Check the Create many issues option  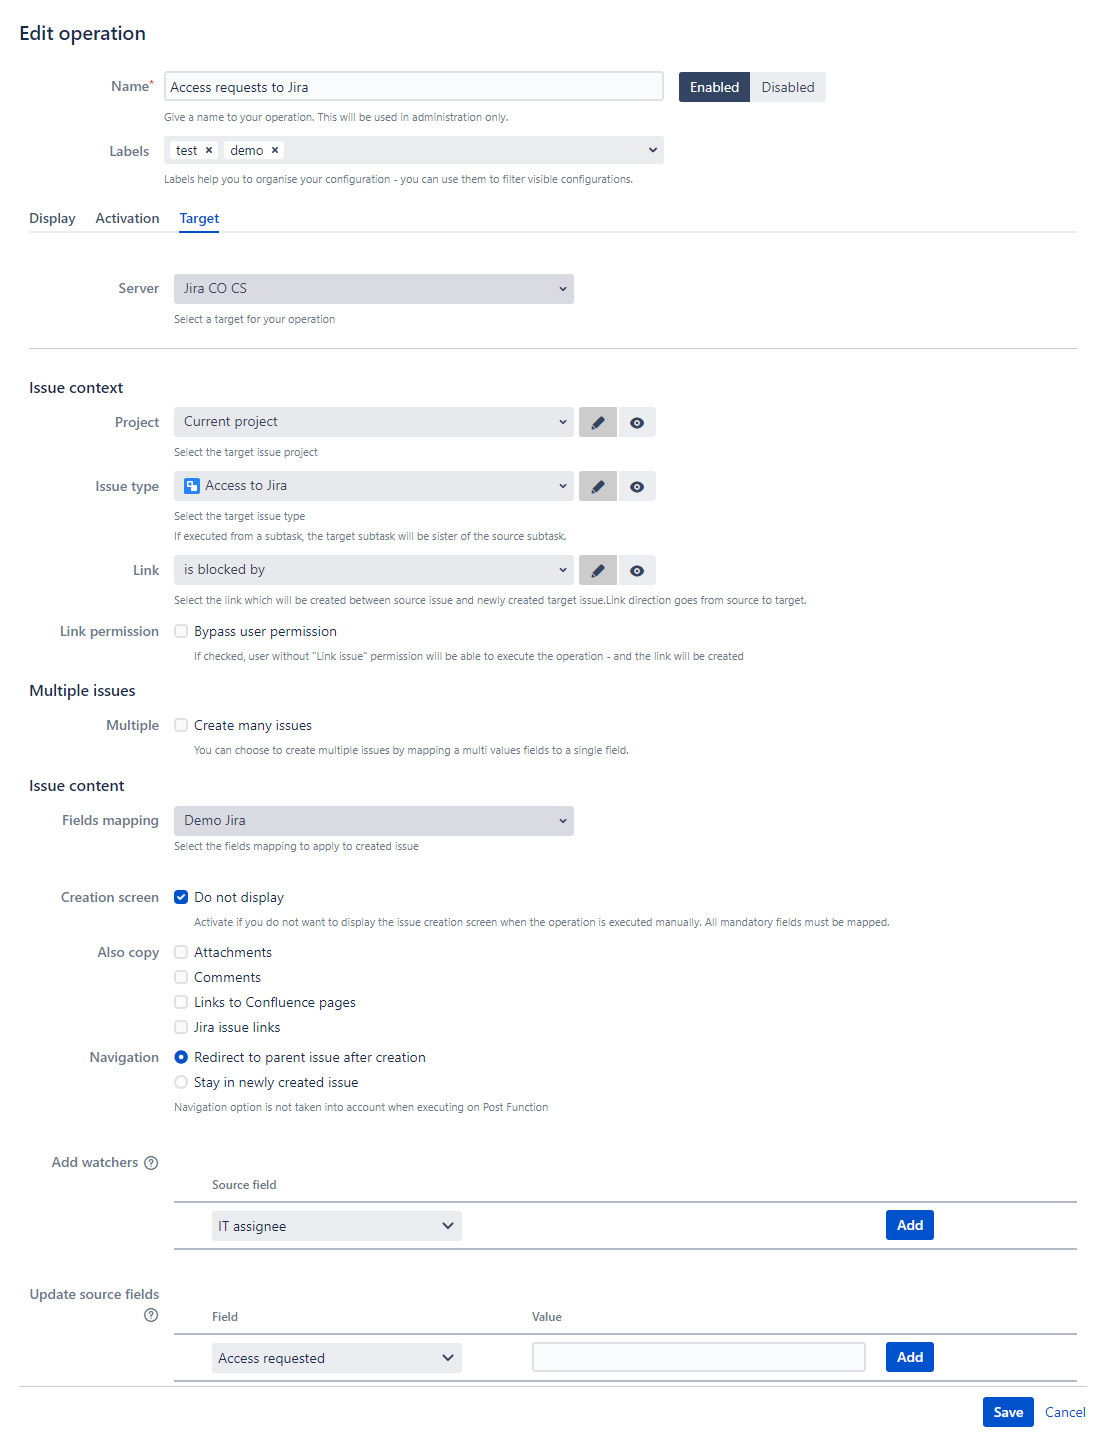click(x=181, y=724)
